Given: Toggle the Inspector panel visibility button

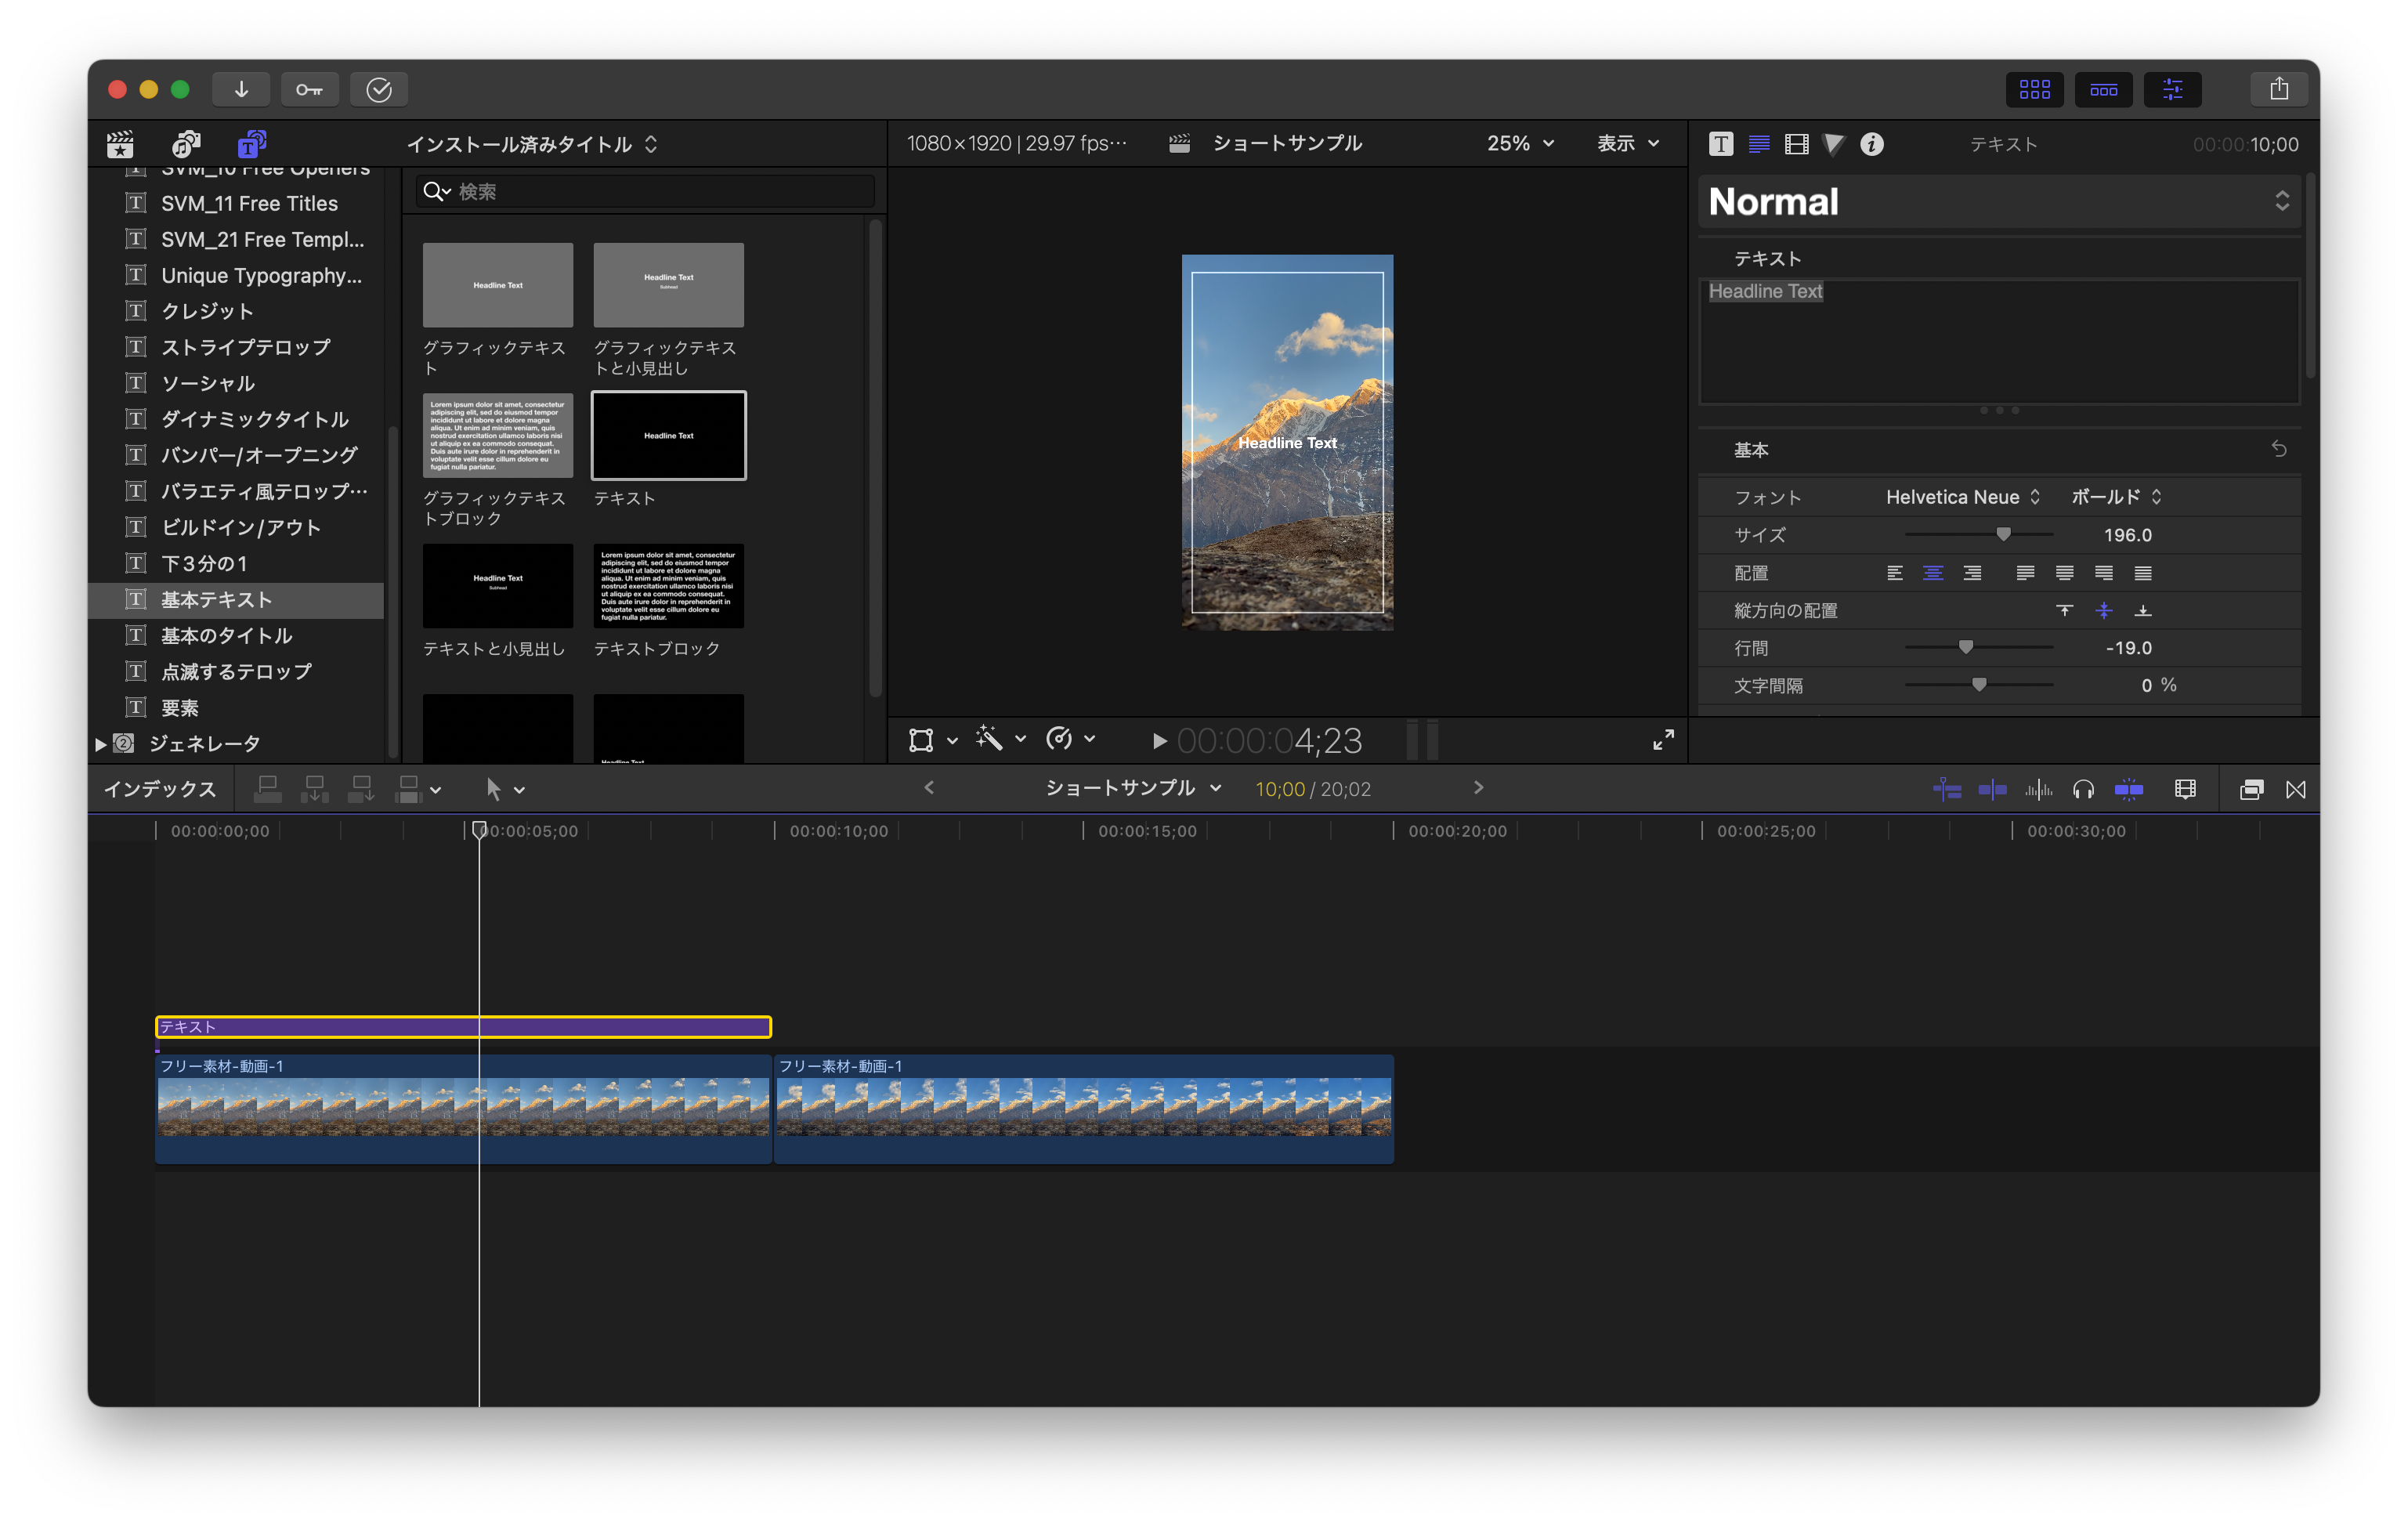Looking at the screenshot, I should pos(2172,89).
